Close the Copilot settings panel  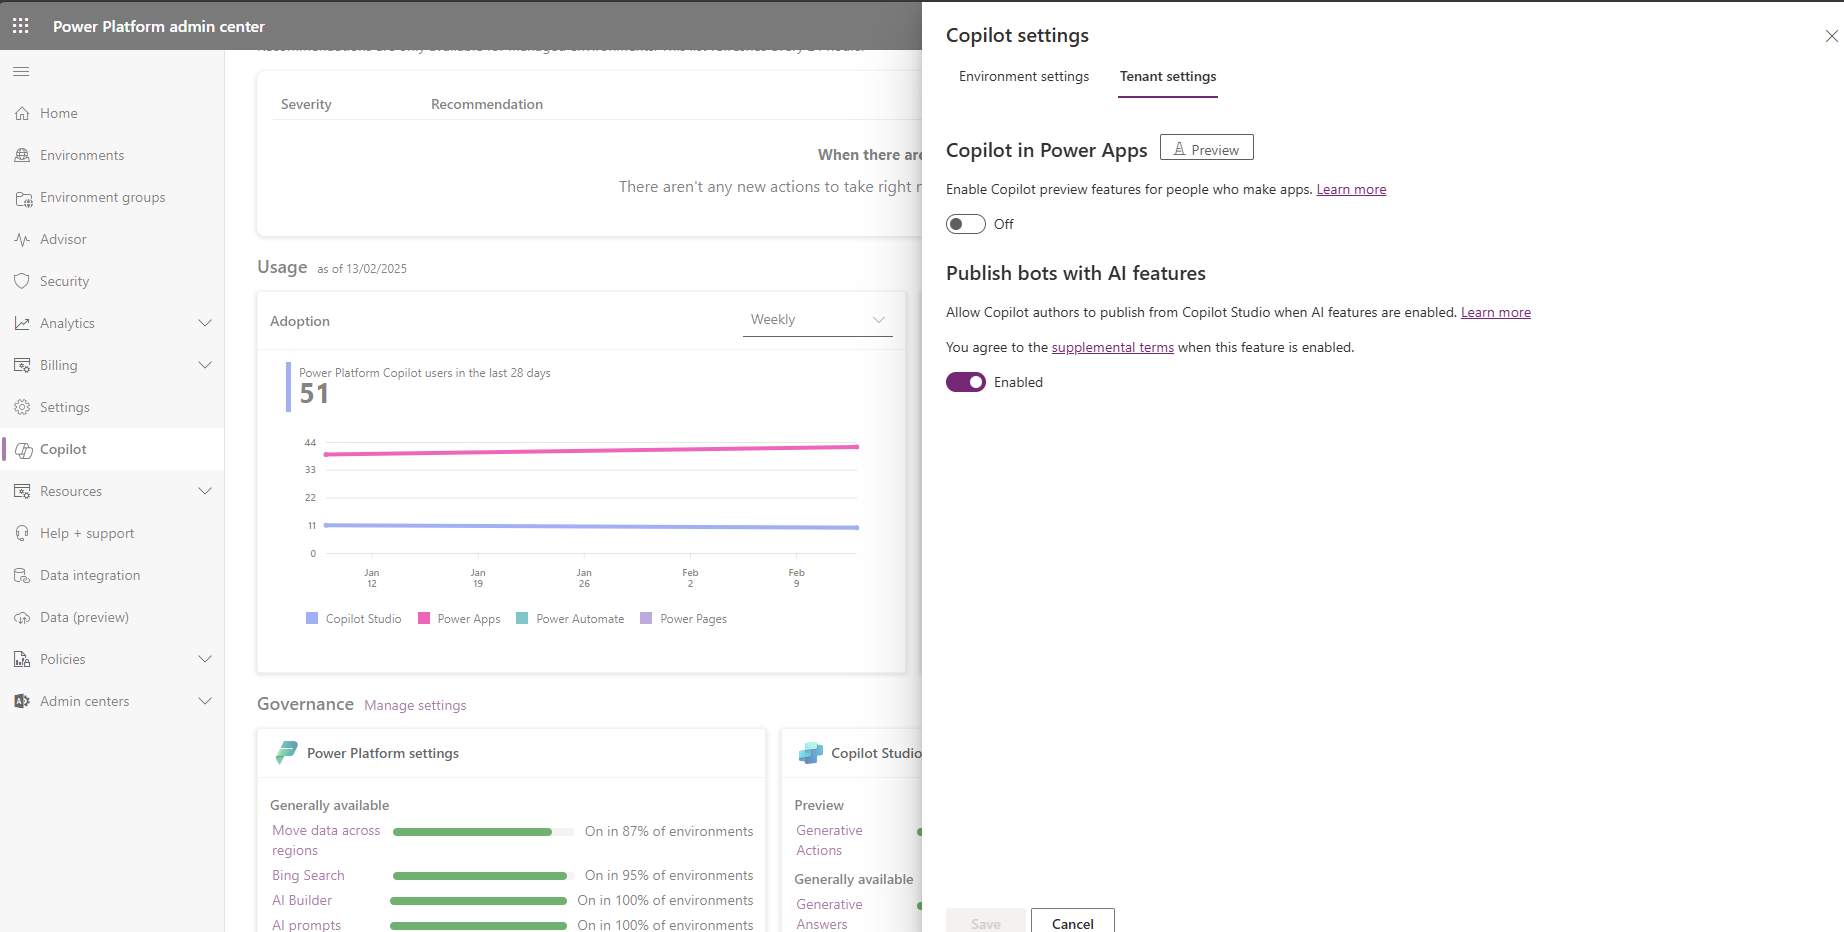1831,36
